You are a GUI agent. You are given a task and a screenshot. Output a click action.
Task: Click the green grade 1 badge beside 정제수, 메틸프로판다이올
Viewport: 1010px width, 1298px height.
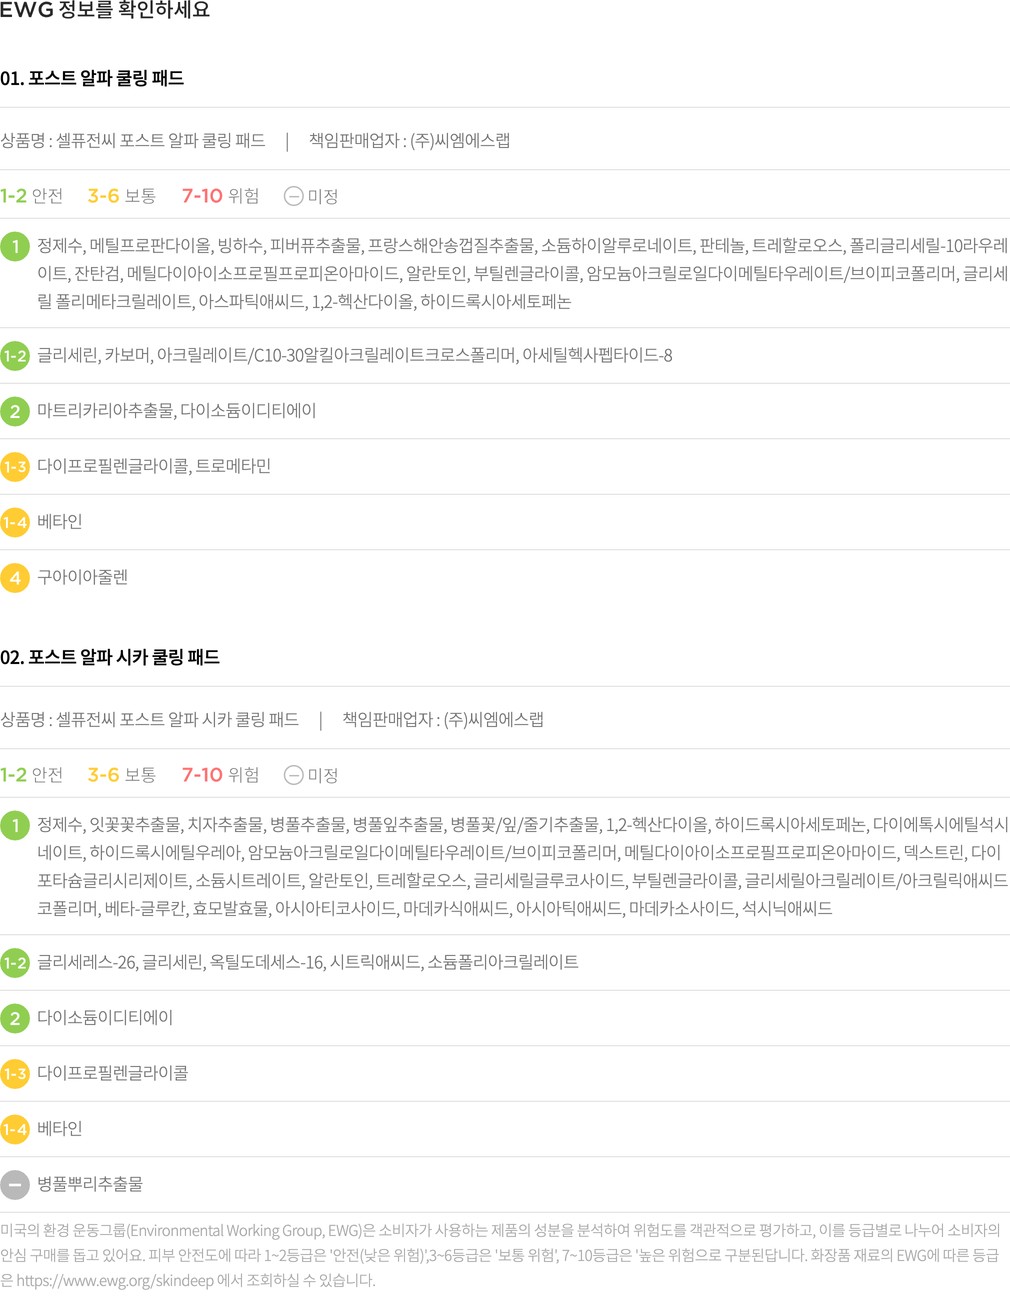point(15,246)
